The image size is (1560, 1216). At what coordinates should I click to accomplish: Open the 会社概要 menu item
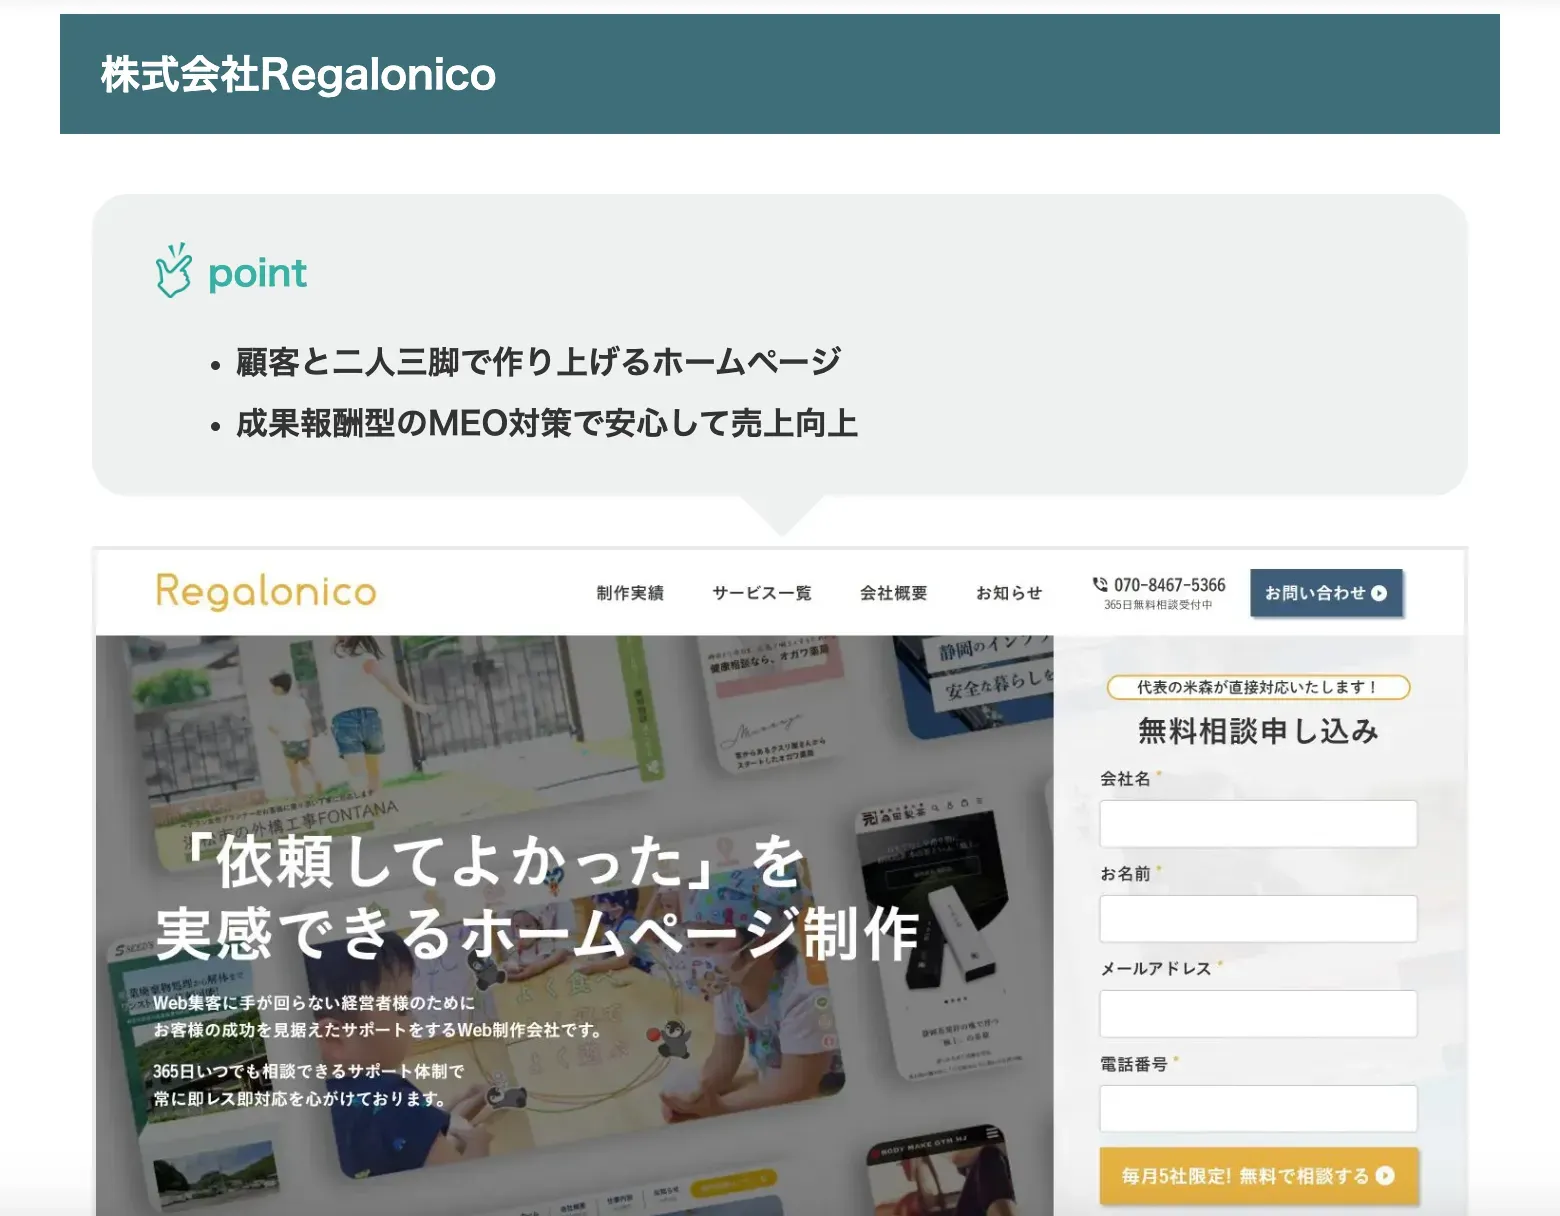coord(894,593)
